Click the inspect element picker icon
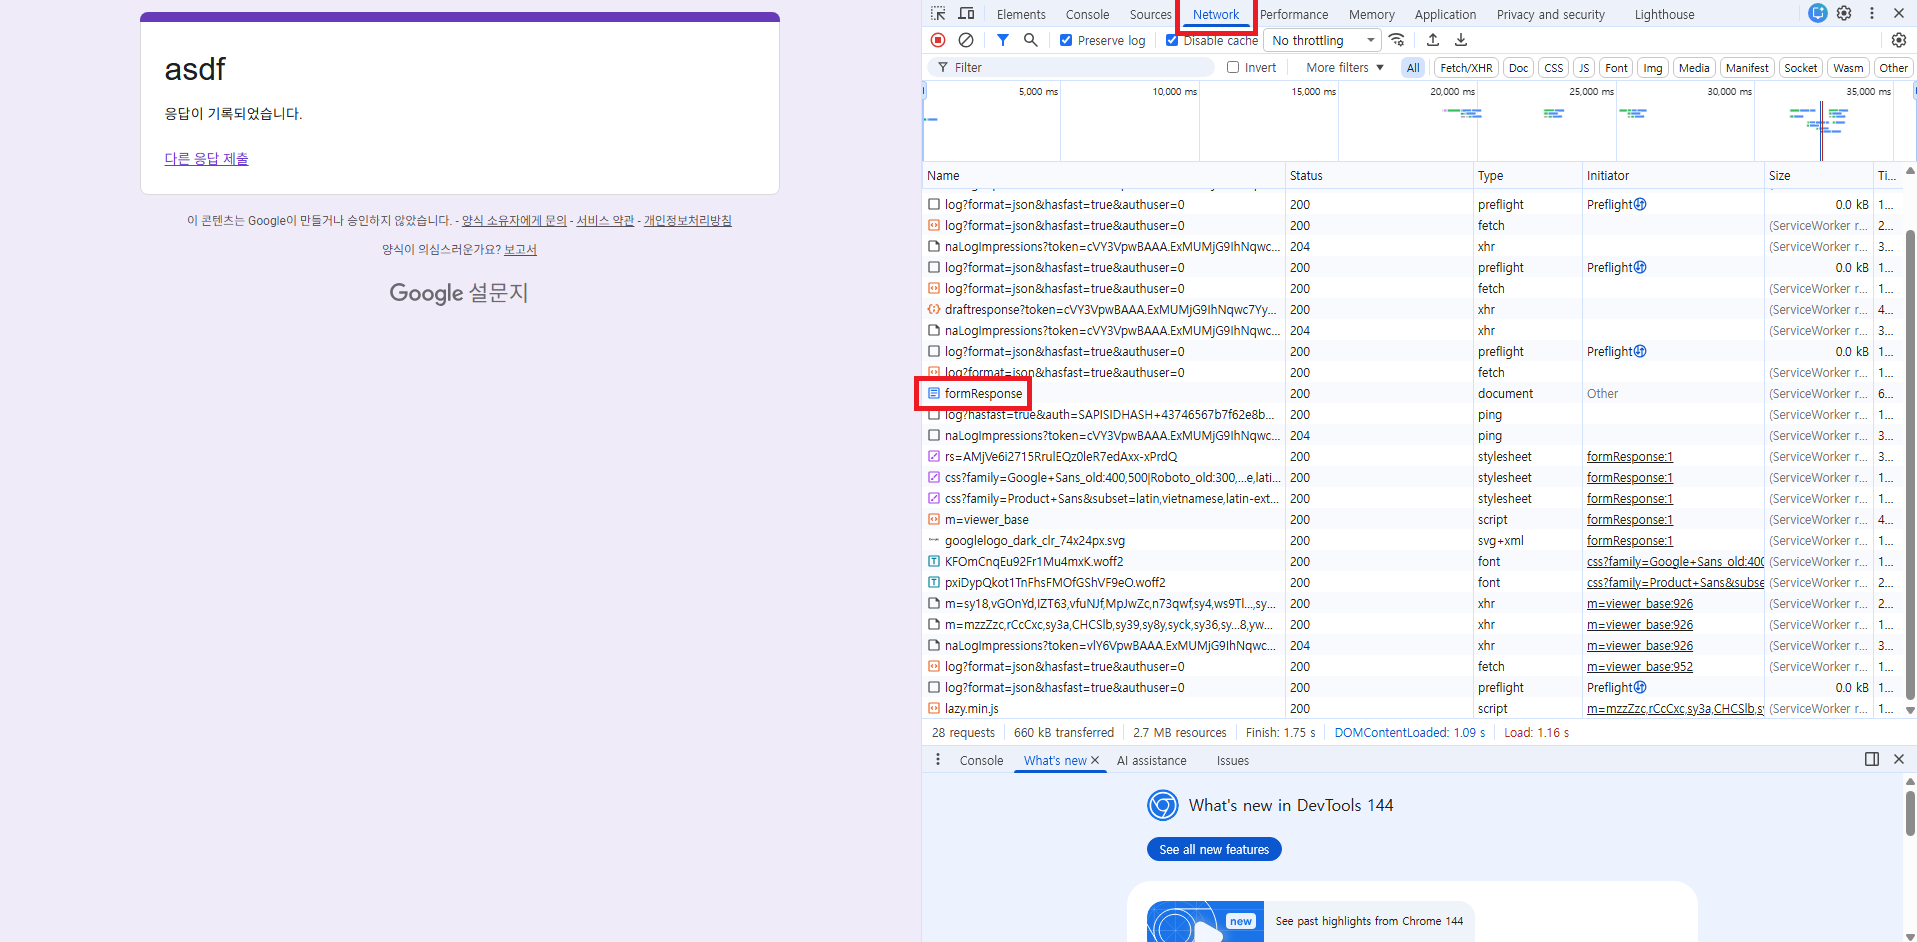 pos(938,14)
